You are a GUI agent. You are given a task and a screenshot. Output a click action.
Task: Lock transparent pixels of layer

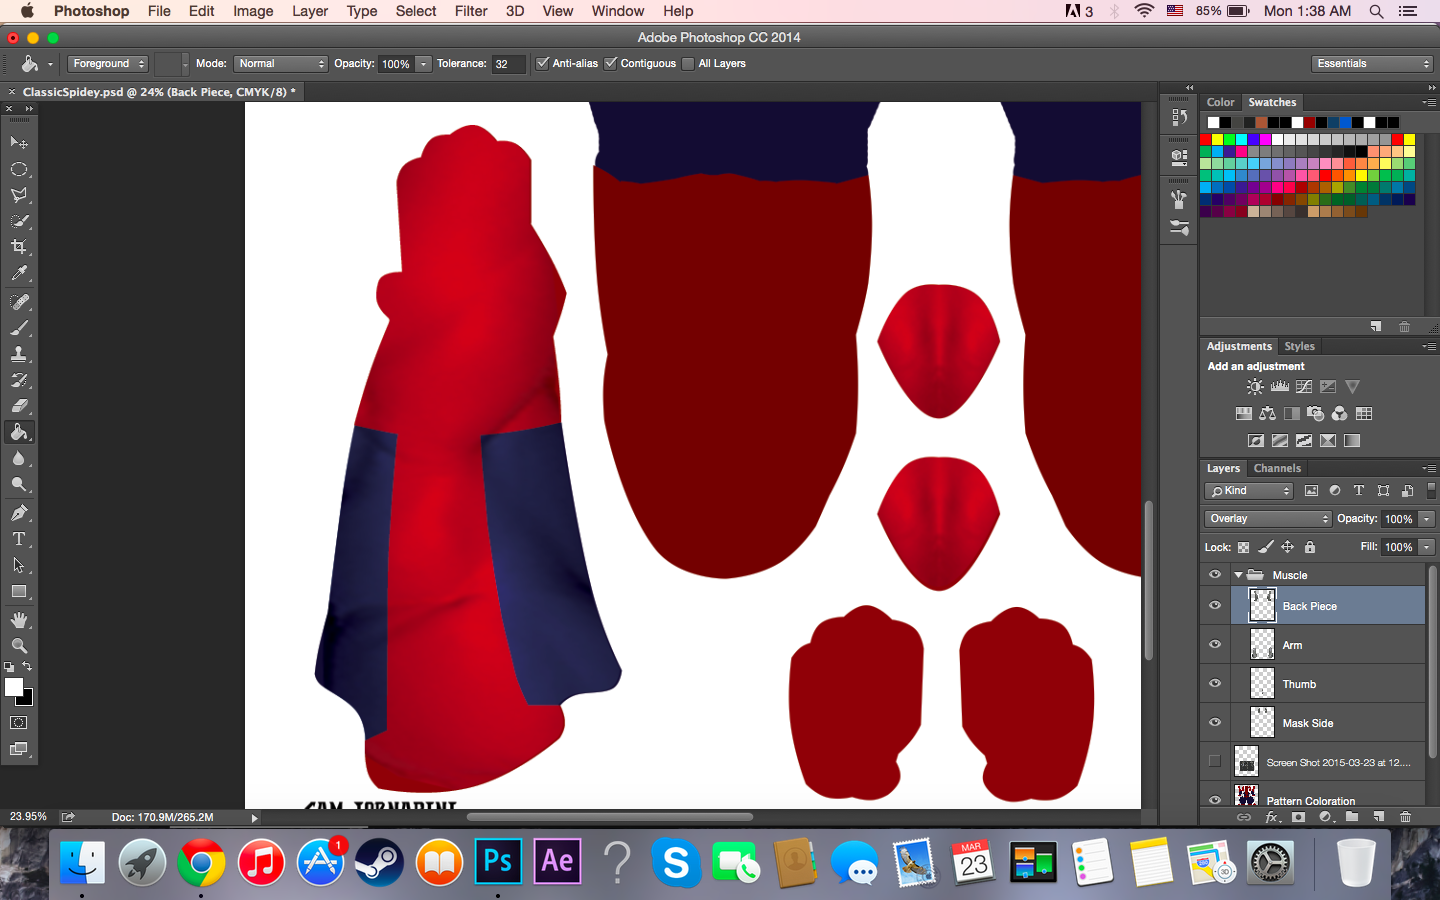click(x=1243, y=547)
